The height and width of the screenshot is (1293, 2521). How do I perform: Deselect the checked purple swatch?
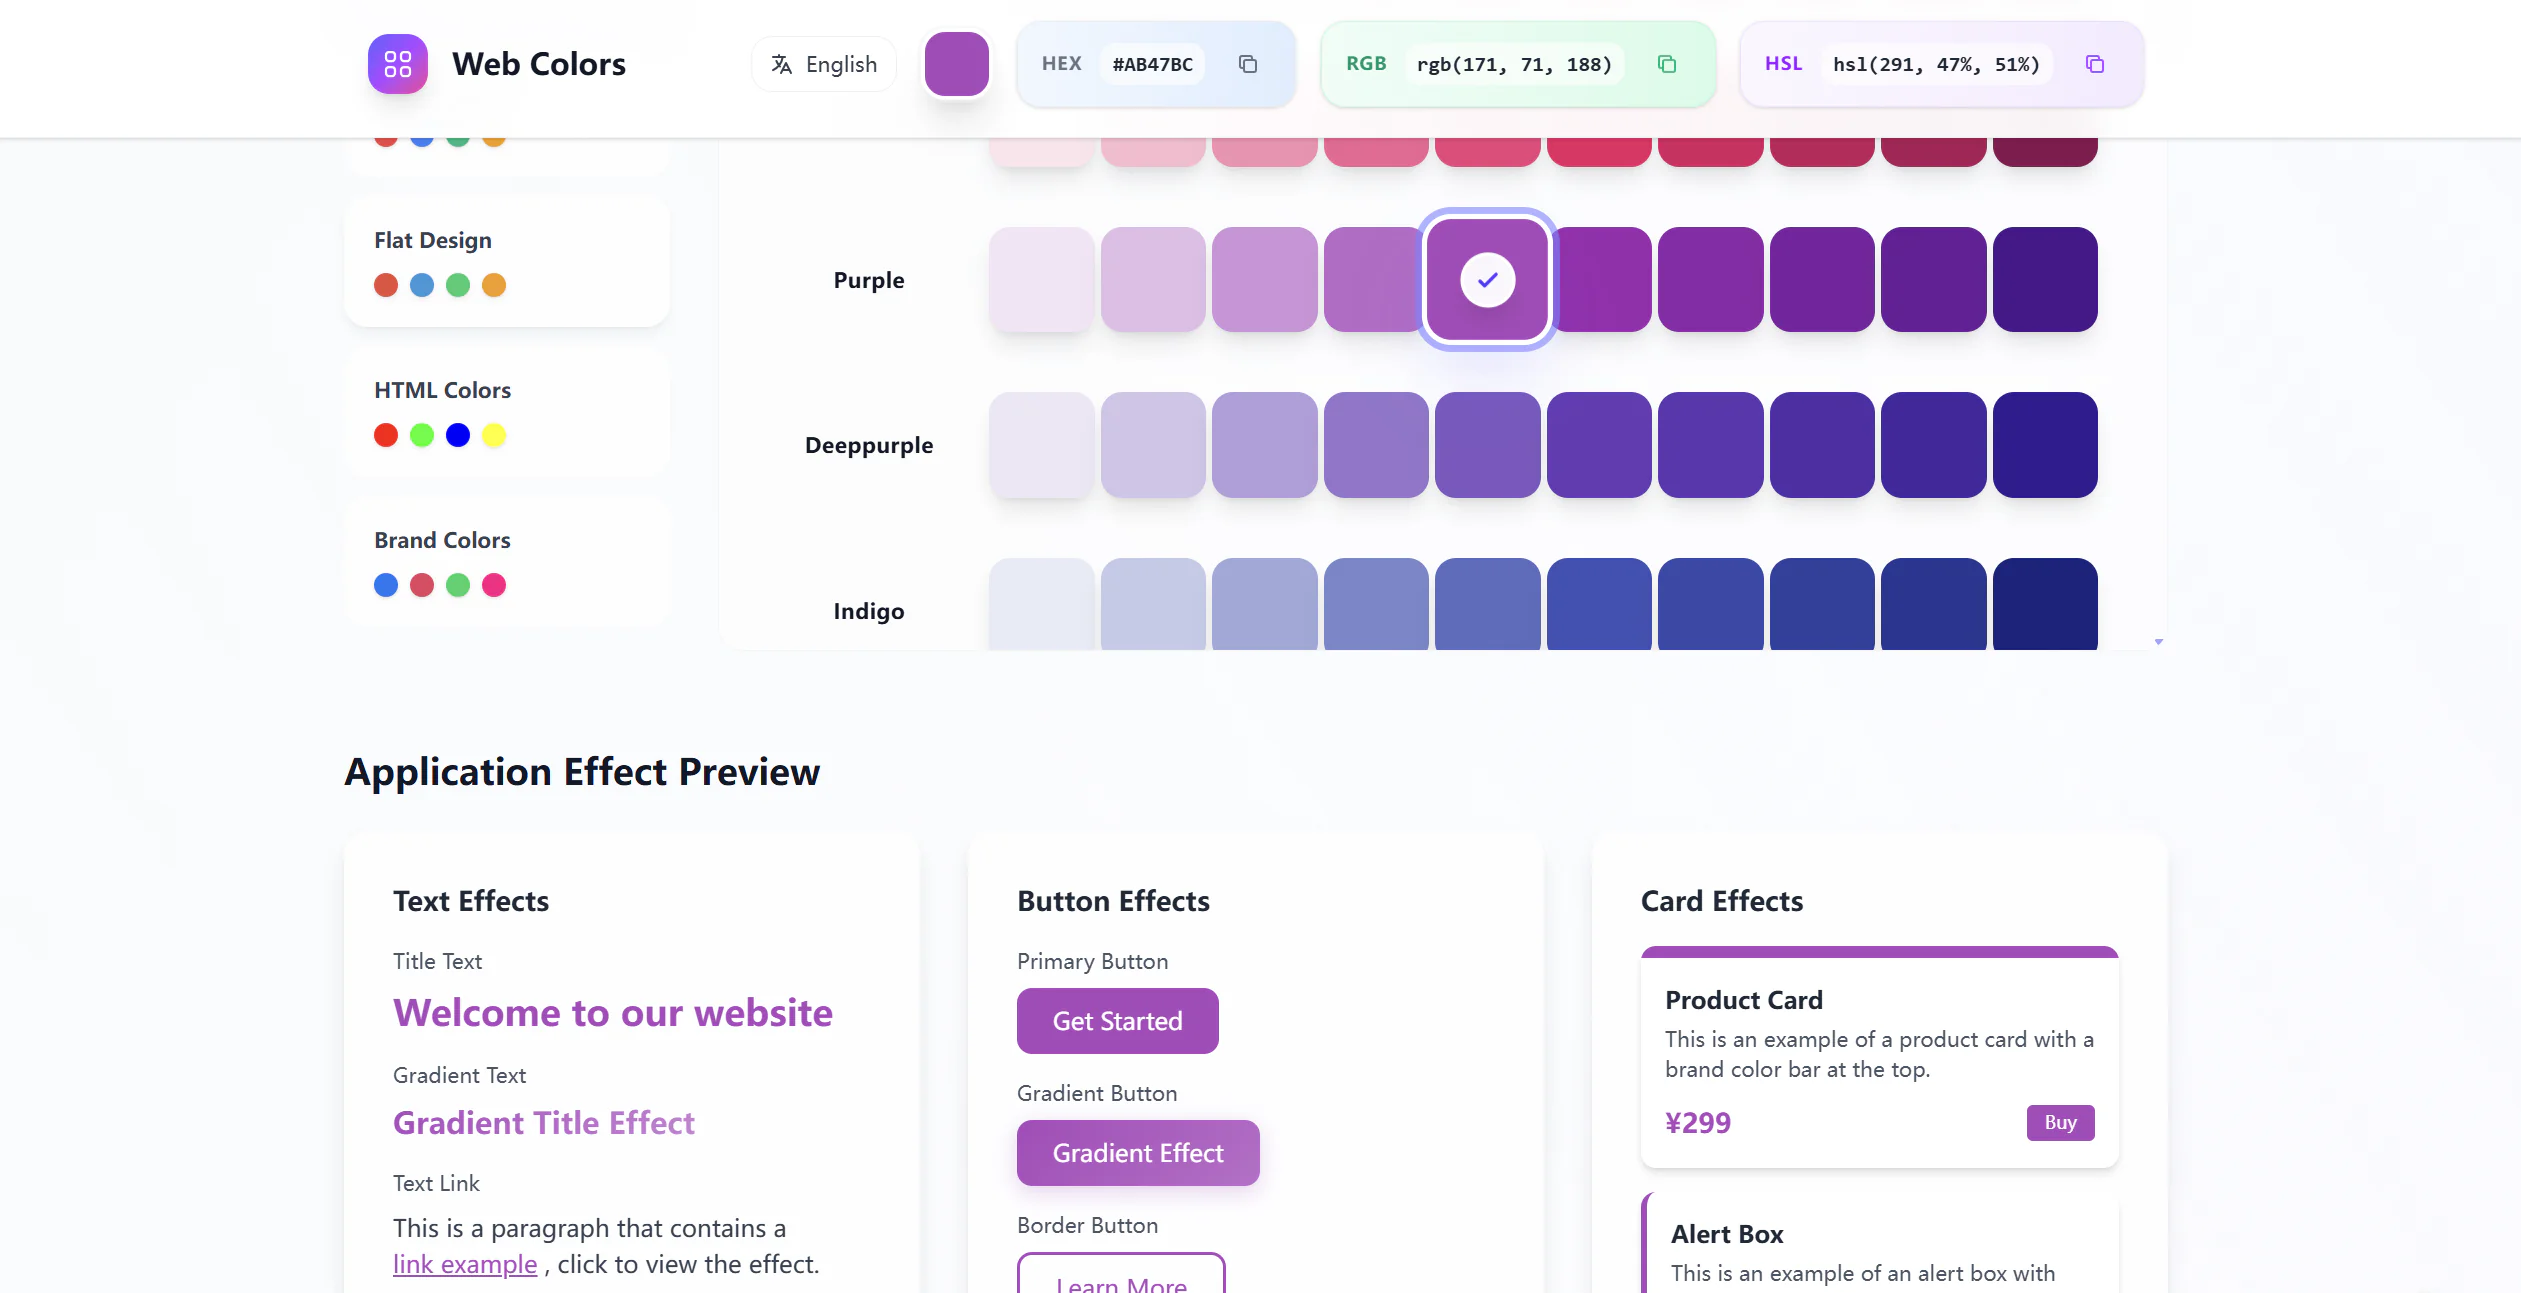1486,279
